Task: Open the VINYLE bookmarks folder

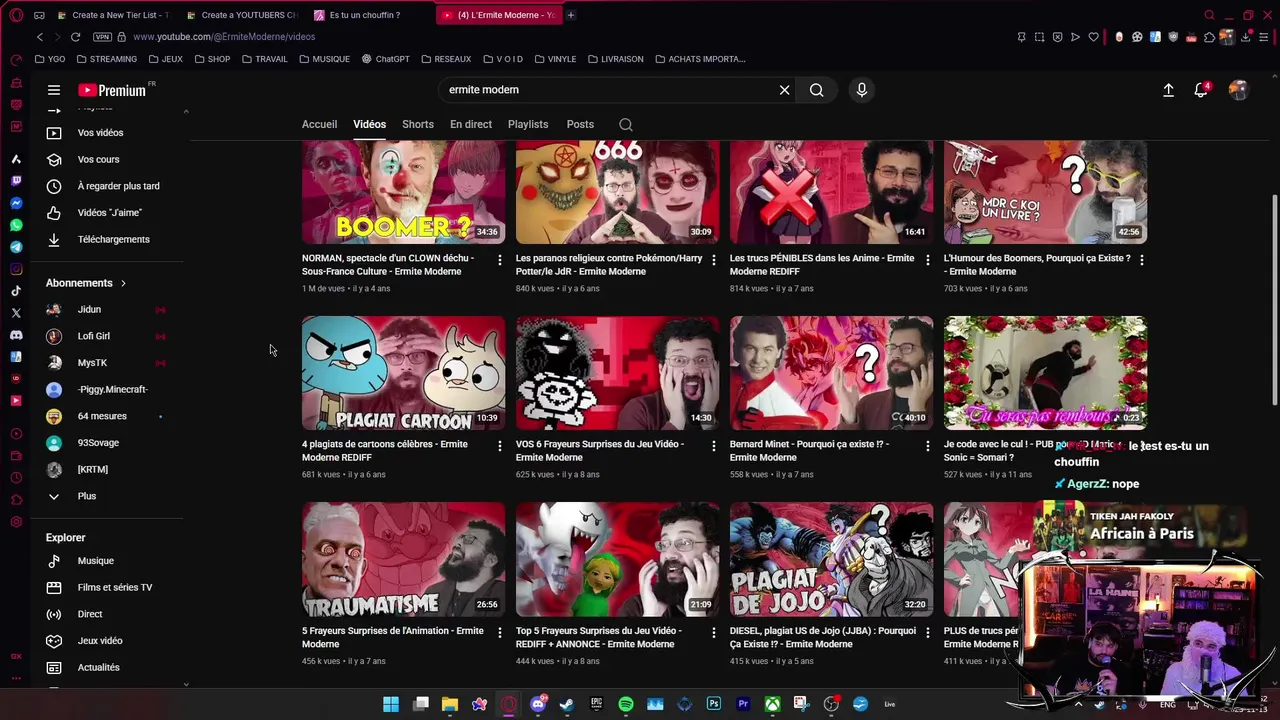Action: 555,59
